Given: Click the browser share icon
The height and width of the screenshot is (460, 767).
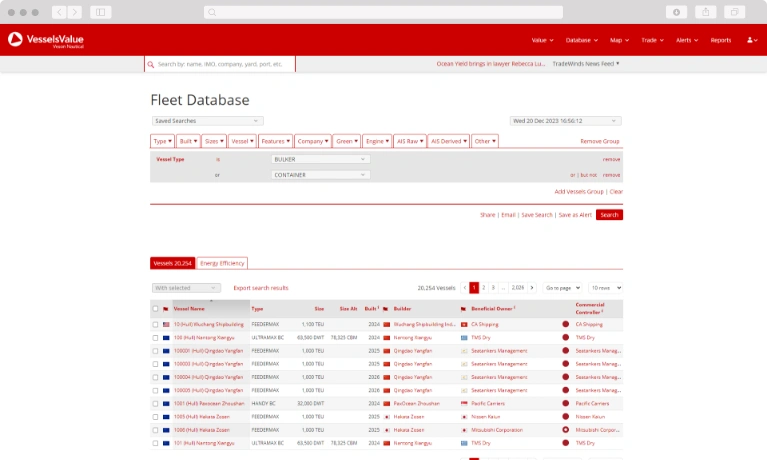Looking at the screenshot, I should [x=706, y=12].
